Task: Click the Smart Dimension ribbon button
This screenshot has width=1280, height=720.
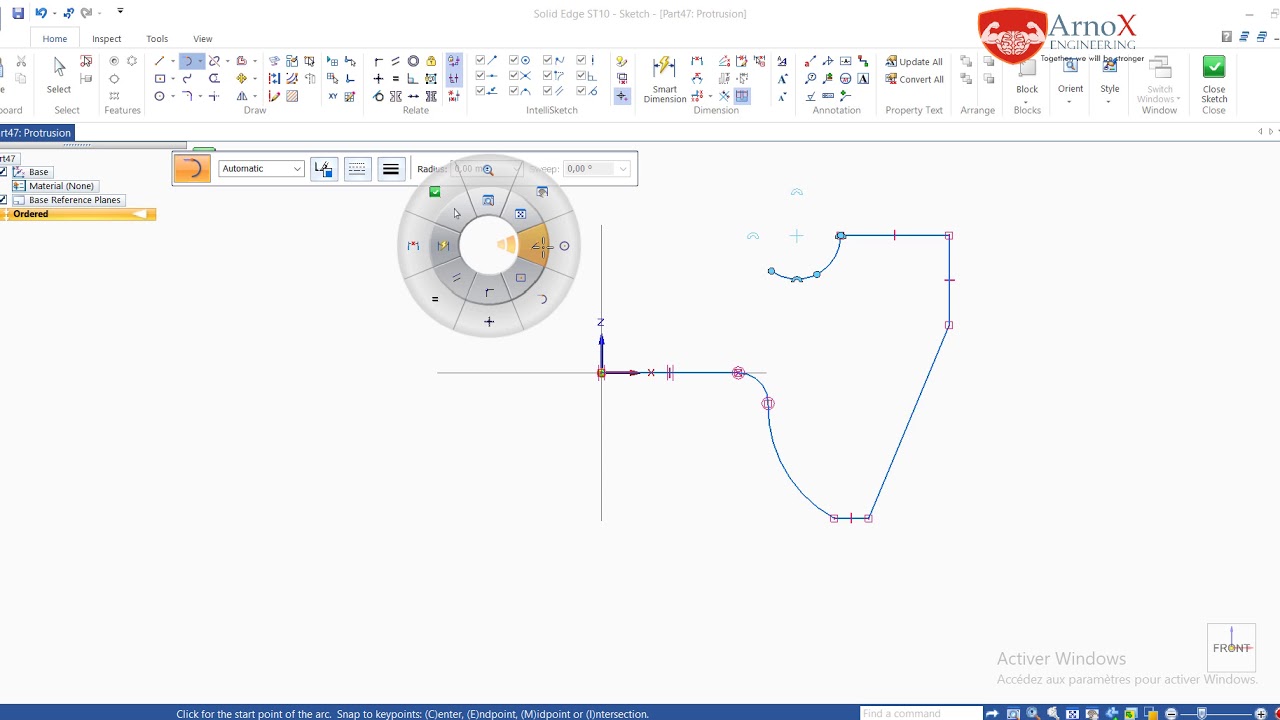Action: pyautogui.click(x=664, y=80)
